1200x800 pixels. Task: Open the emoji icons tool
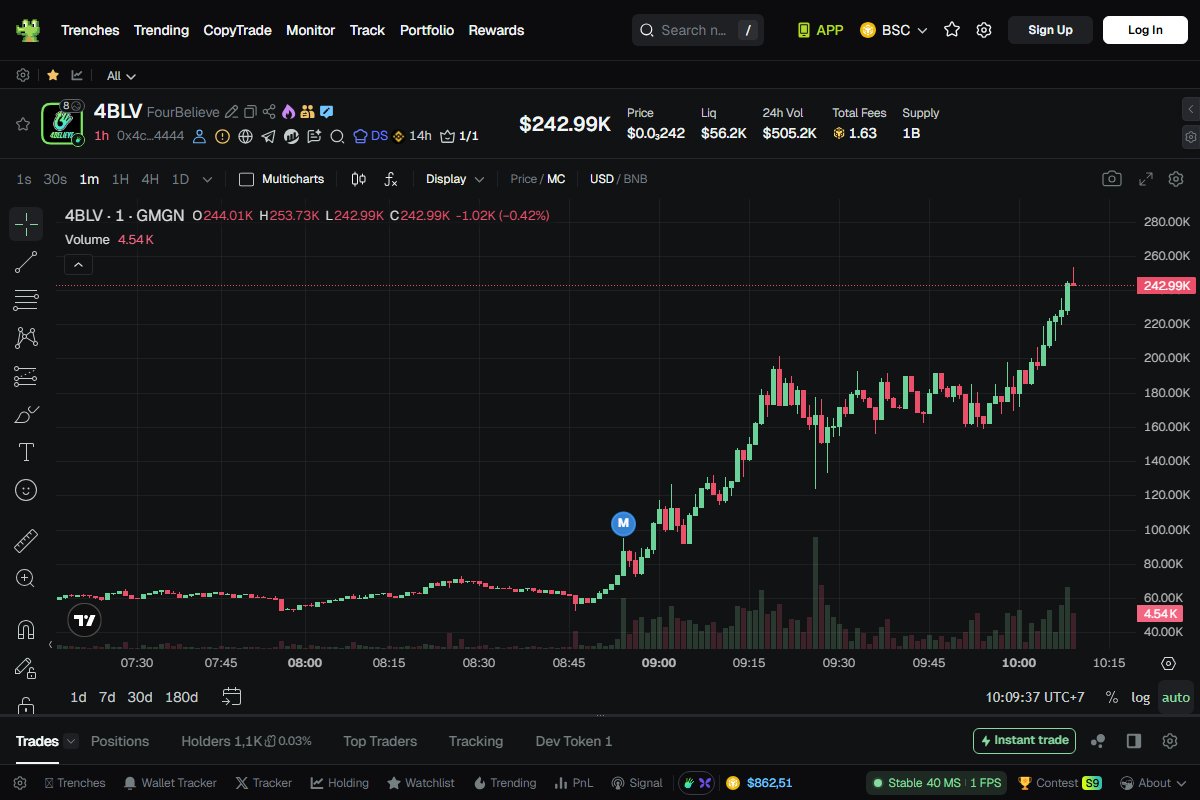click(26, 490)
